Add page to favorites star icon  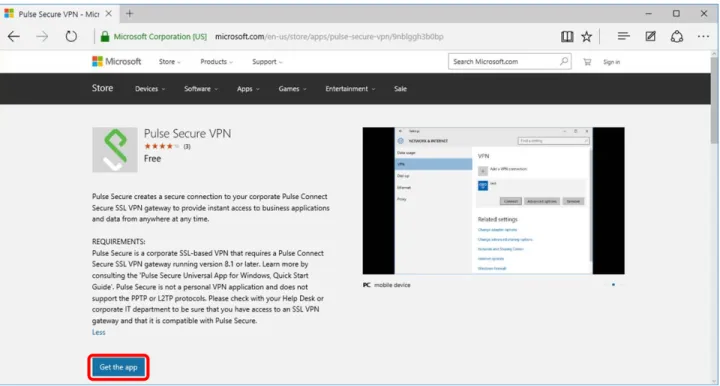(x=586, y=36)
